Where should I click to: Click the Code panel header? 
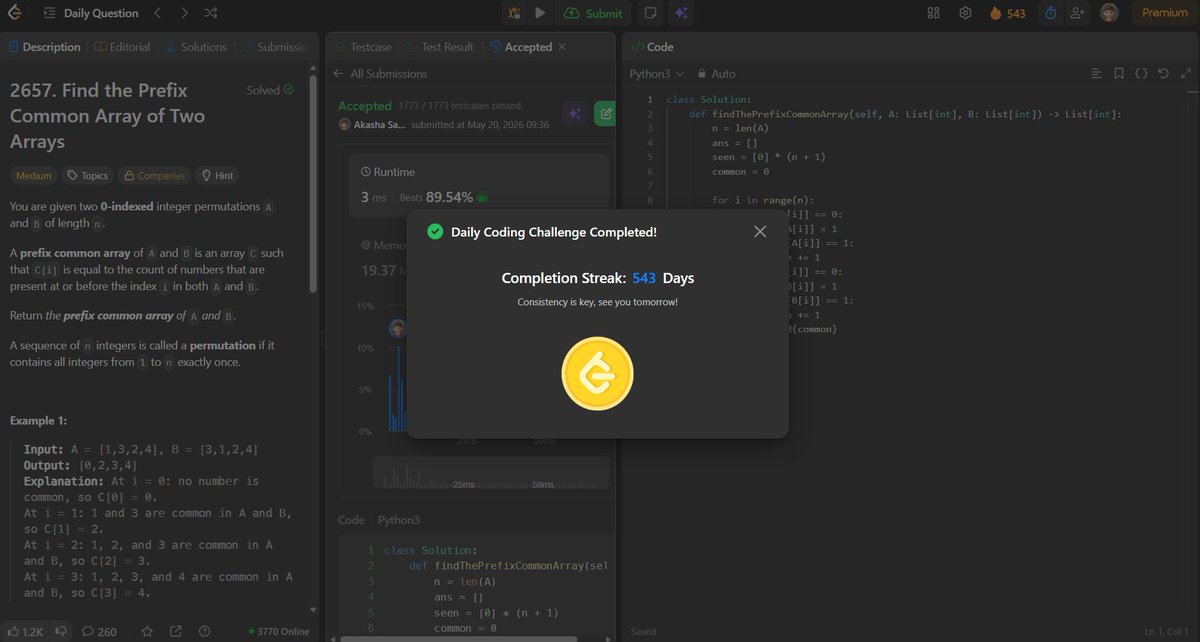coord(653,47)
